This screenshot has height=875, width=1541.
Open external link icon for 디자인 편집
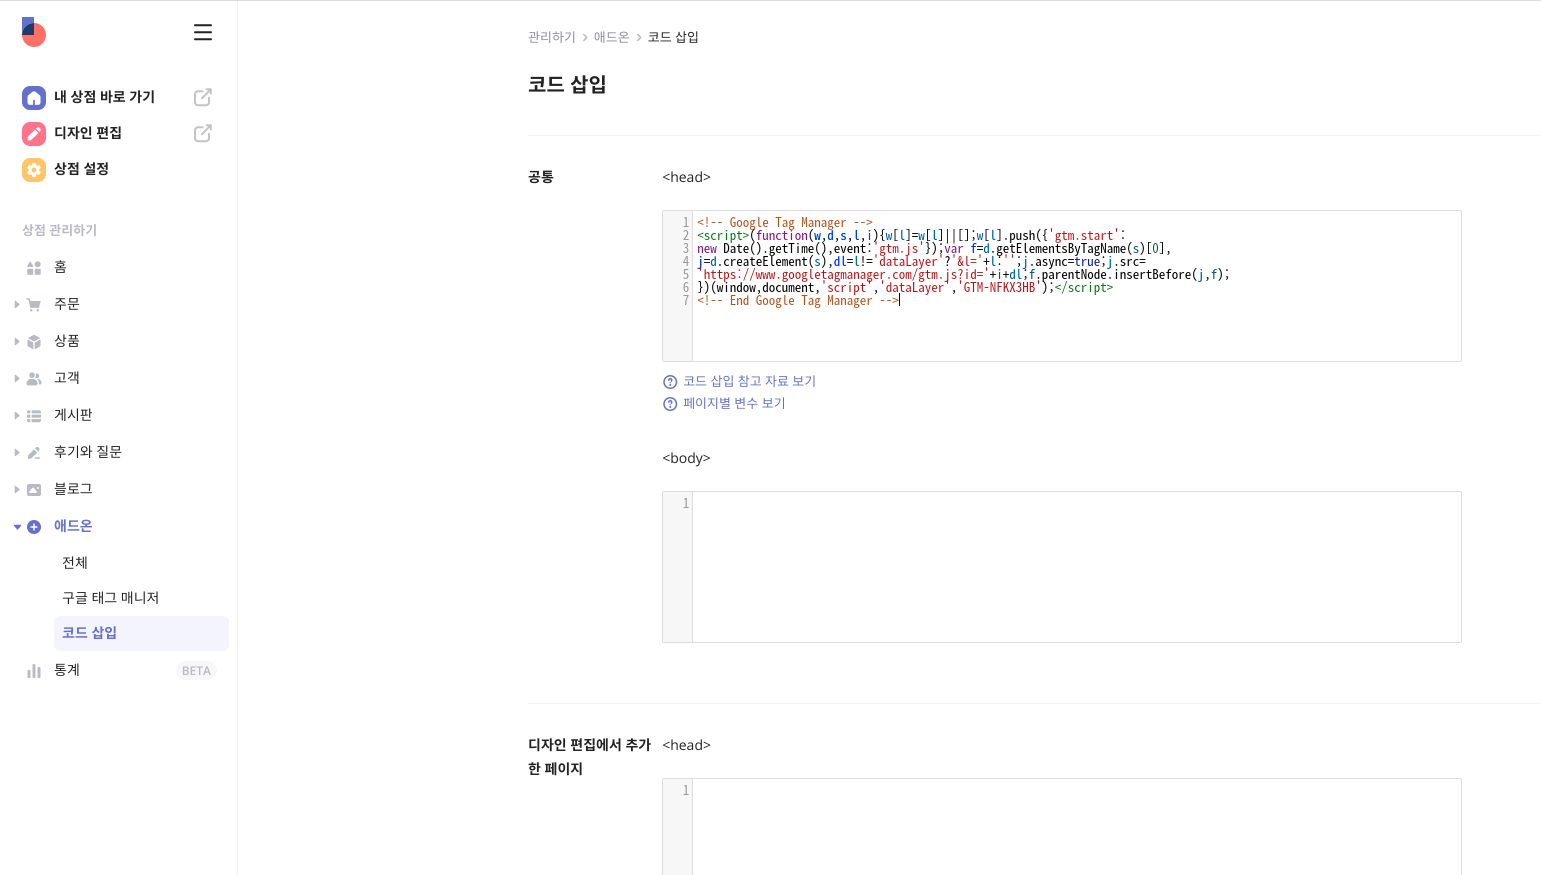tap(203, 133)
